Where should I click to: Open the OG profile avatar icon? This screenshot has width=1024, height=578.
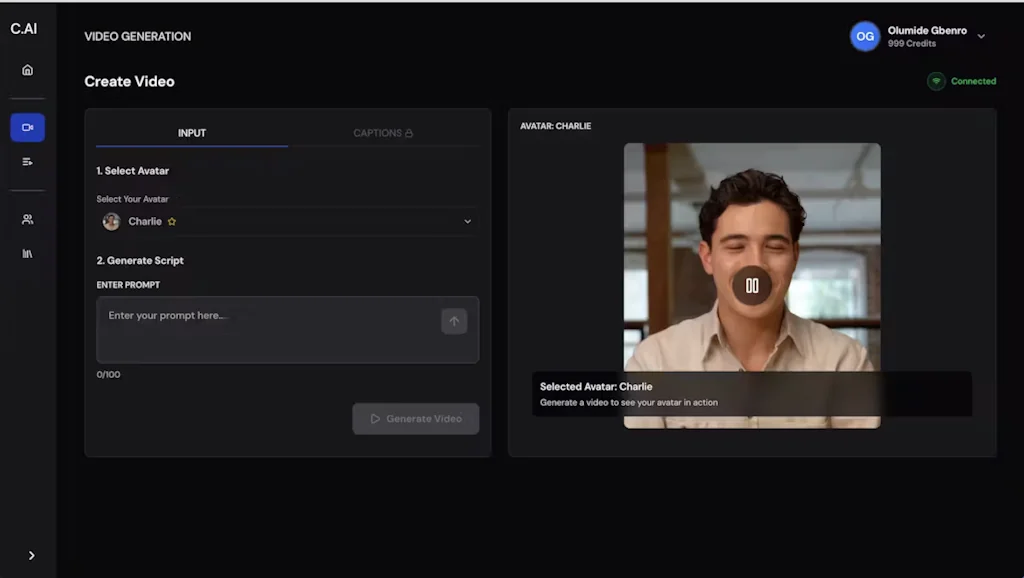pyautogui.click(x=864, y=36)
